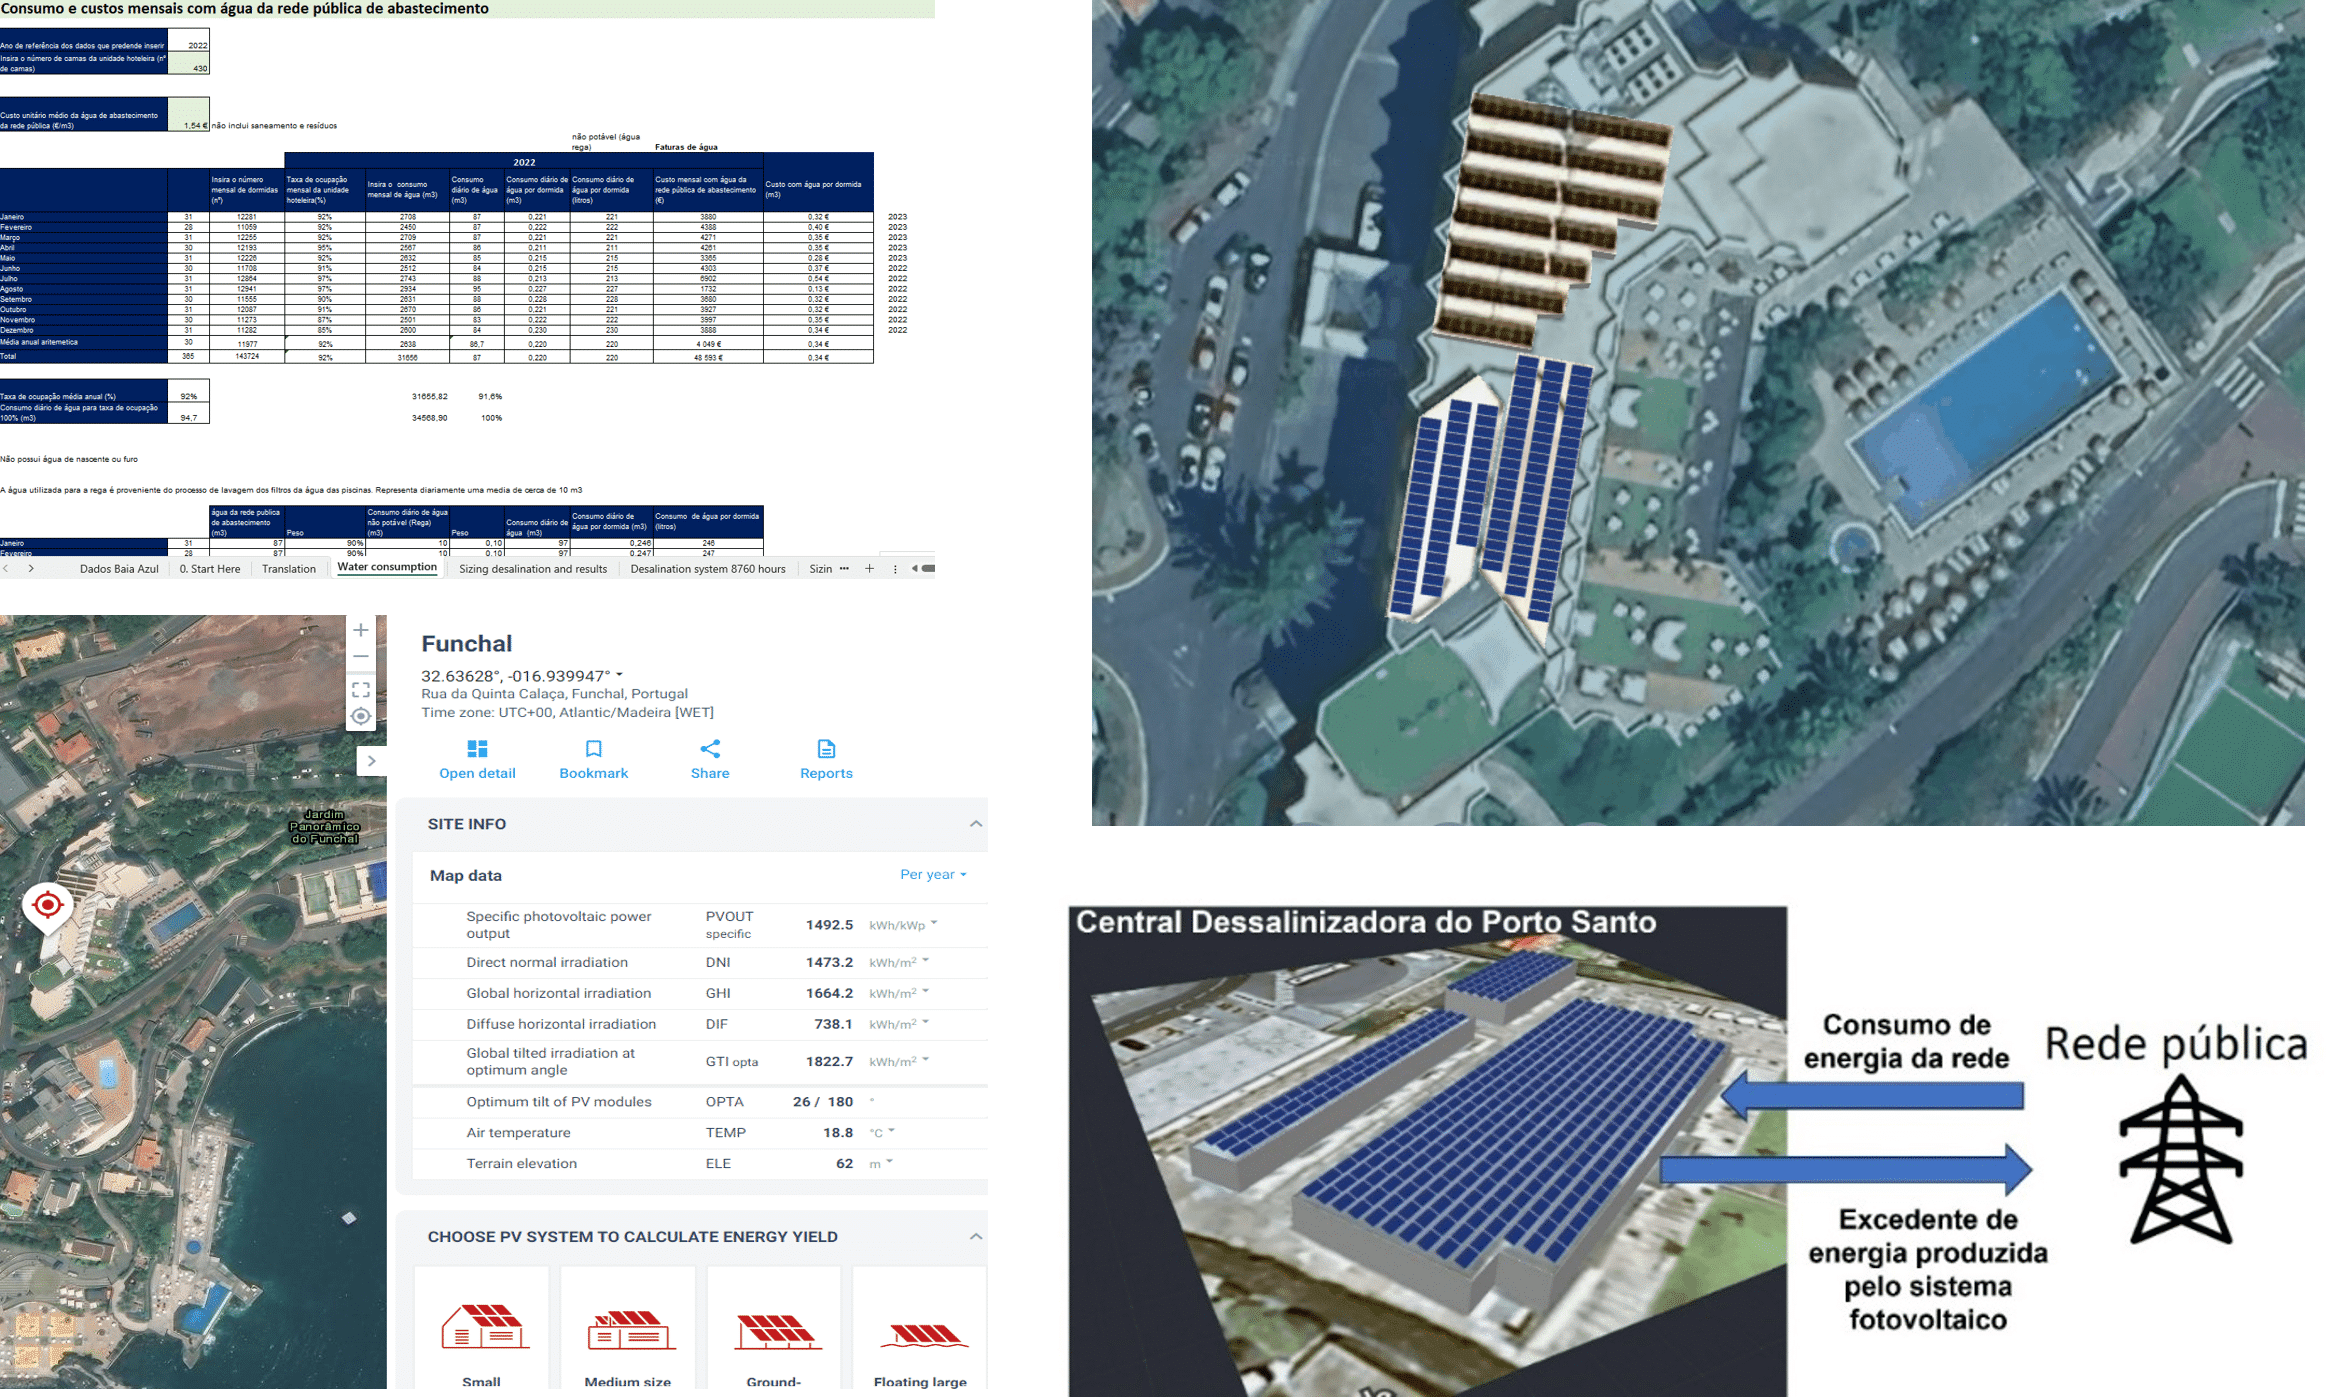The image size is (2339, 1397).
Task: Open Reports for the site
Action: point(826,759)
